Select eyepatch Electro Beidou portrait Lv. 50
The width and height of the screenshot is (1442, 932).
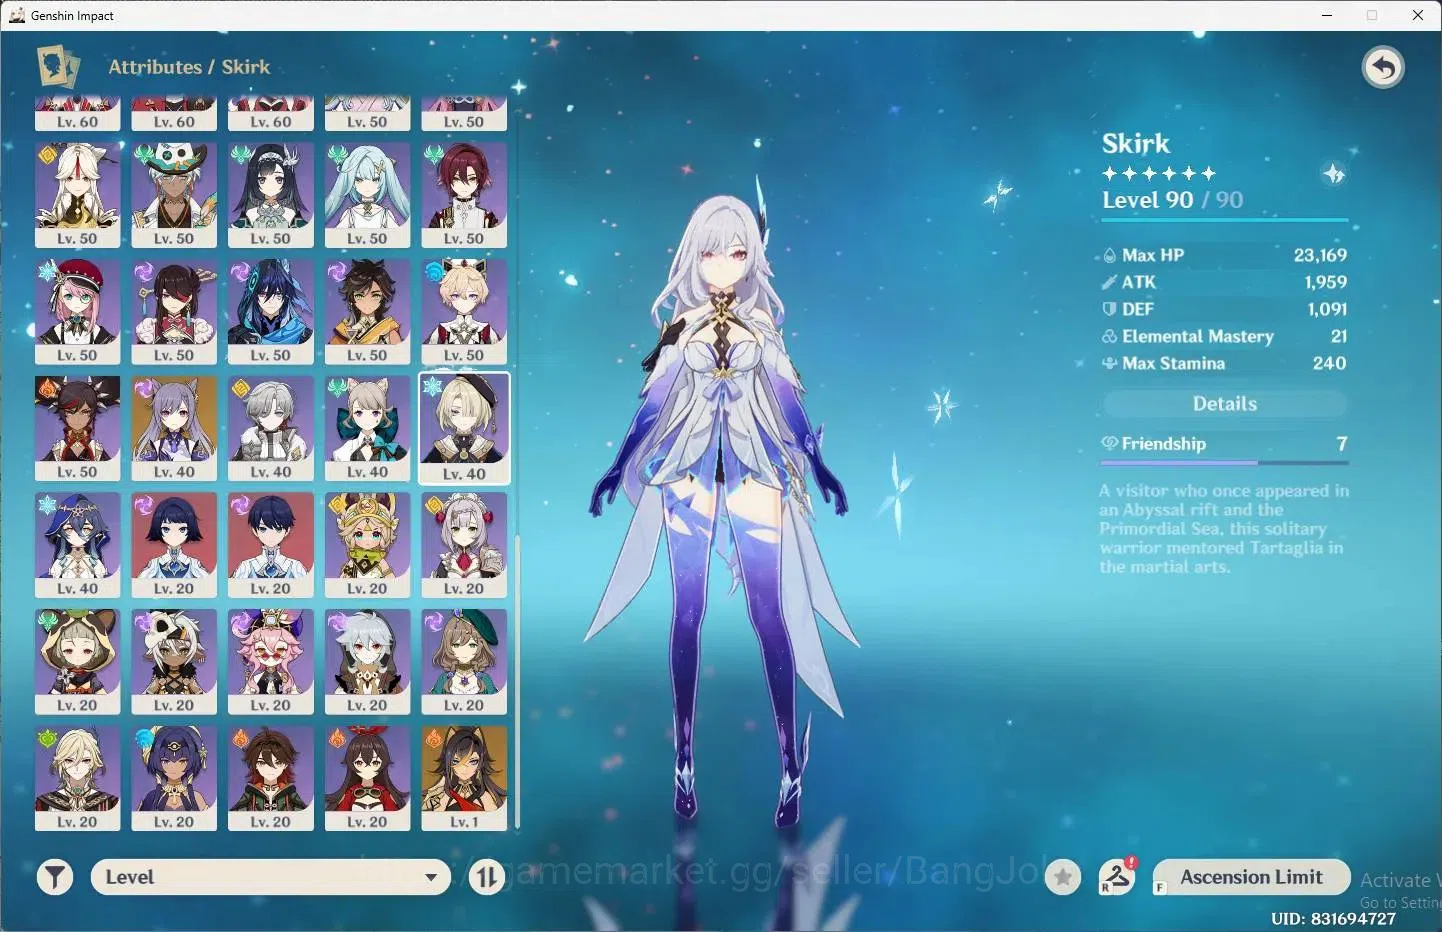click(x=174, y=312)
